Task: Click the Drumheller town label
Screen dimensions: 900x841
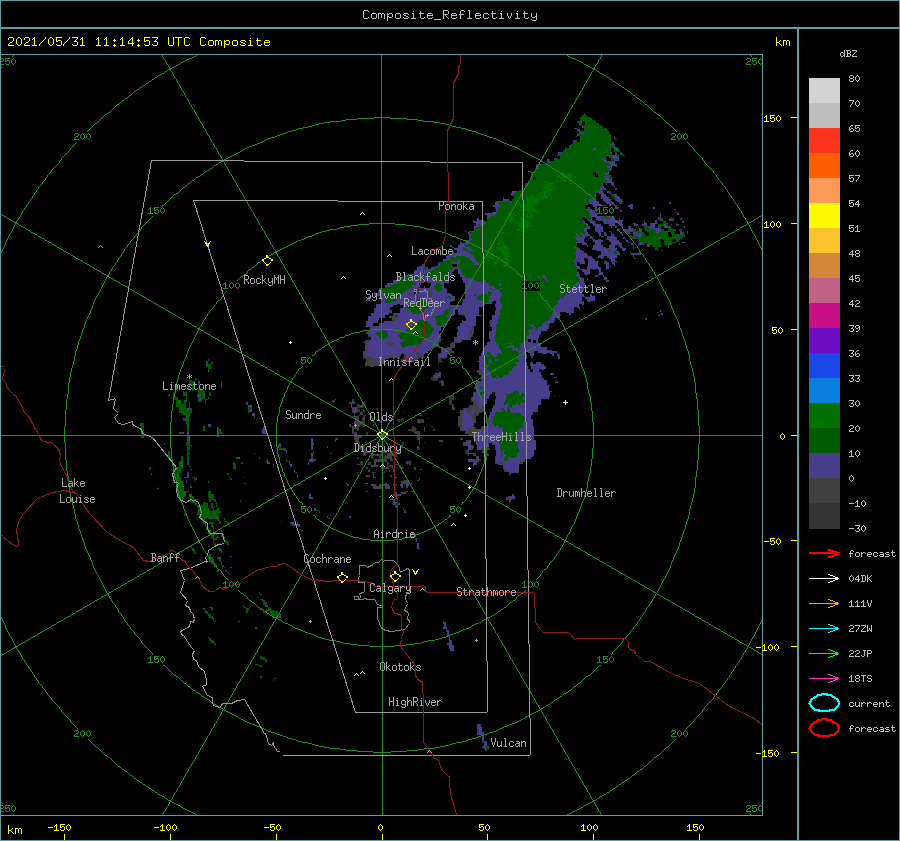Action: click(586, 493)
